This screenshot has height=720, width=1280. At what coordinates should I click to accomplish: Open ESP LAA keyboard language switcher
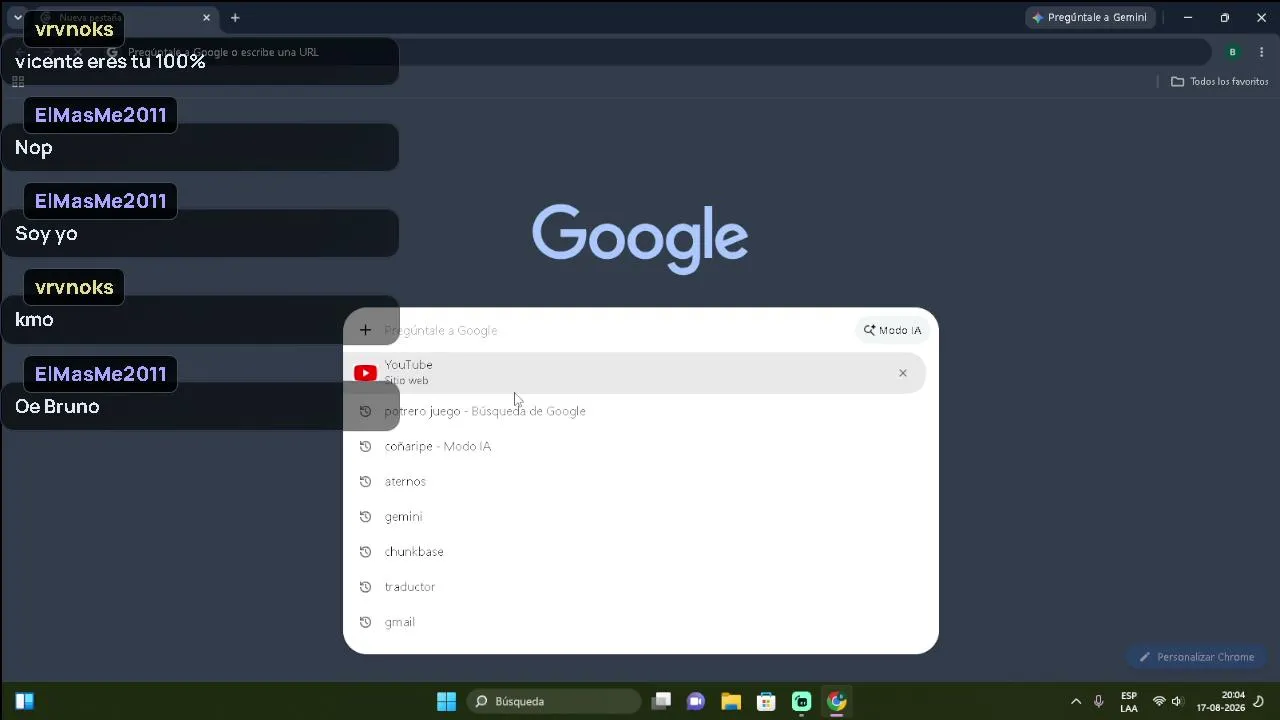pyautogui.click(x=1129, y=701)
